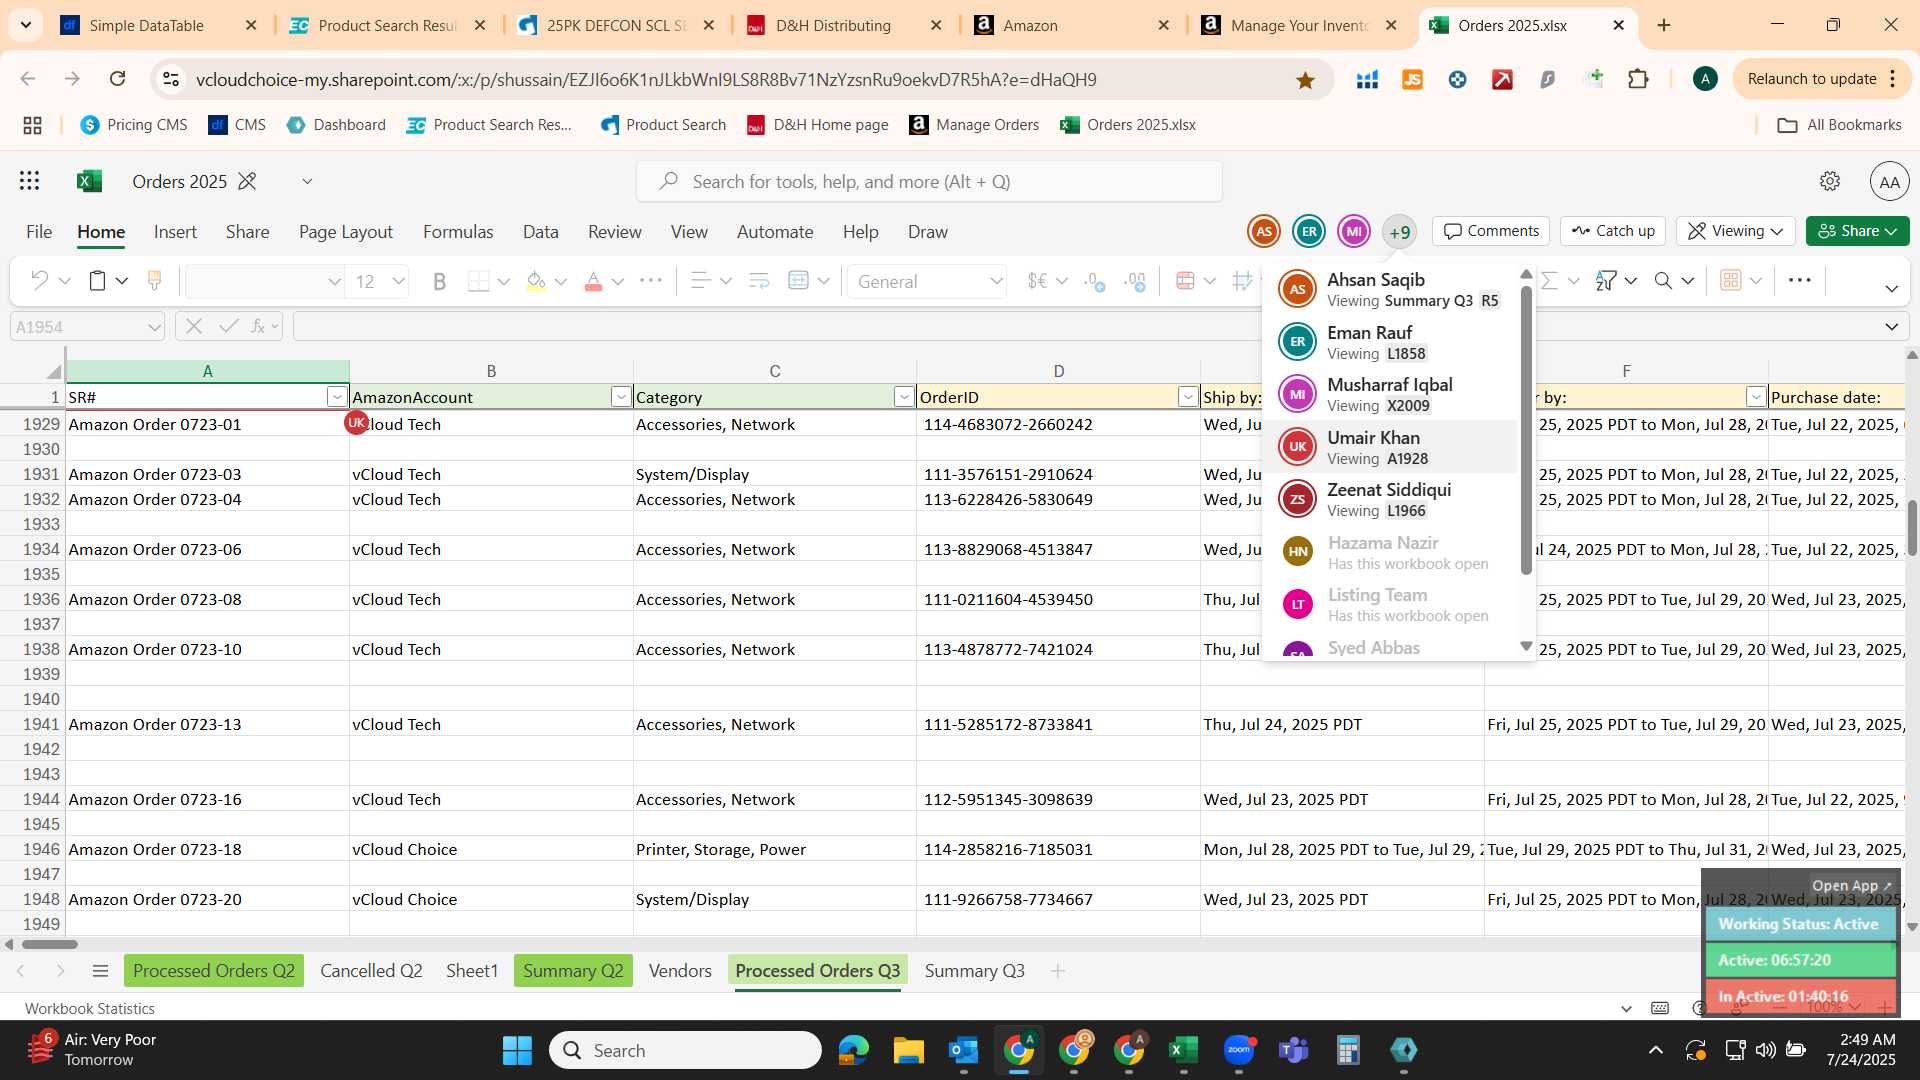1920x1080 pixels.
Task: Click the Increase Decimal icon
Action: click(1135, 282)
